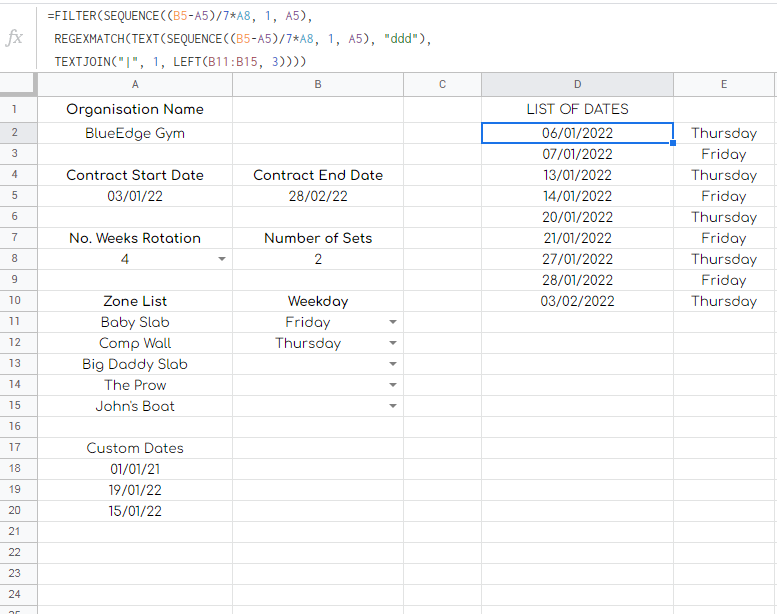Open the weekday dropdown beside Big Daddy Slab

click(x=393, y=364)
